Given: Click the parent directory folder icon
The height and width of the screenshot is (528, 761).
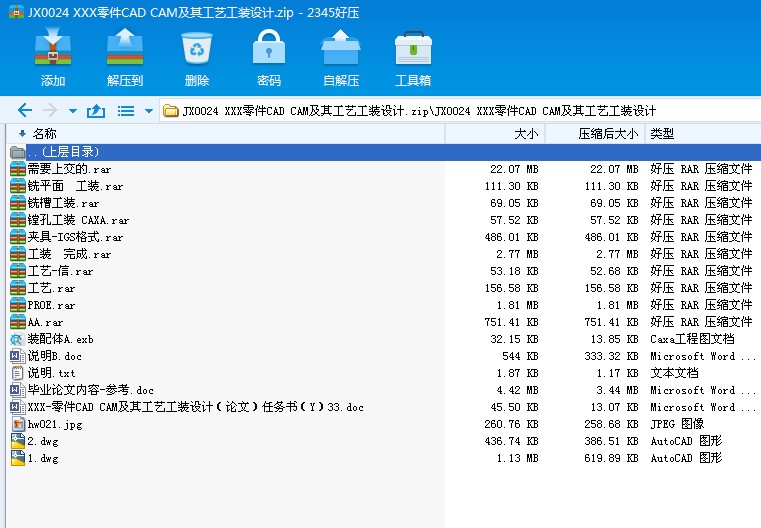Looking at the screenshot, I should click(17, 152).
